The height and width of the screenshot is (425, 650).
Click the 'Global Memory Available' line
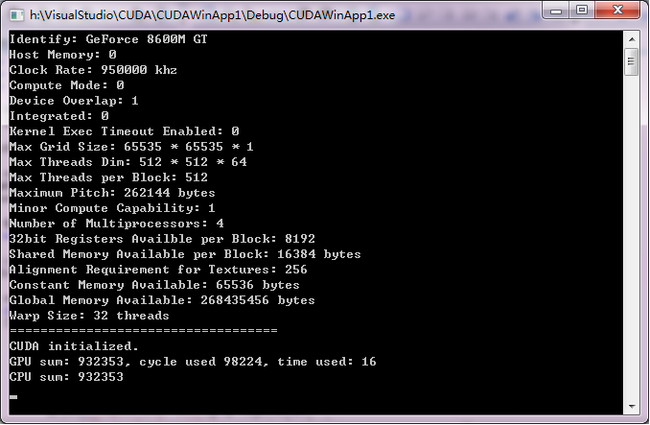click(162, 300)
